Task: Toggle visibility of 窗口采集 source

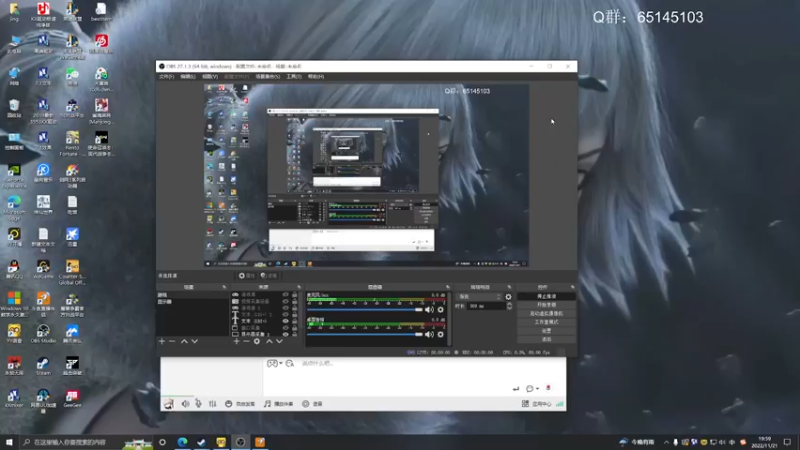Action: click(286, 328)
